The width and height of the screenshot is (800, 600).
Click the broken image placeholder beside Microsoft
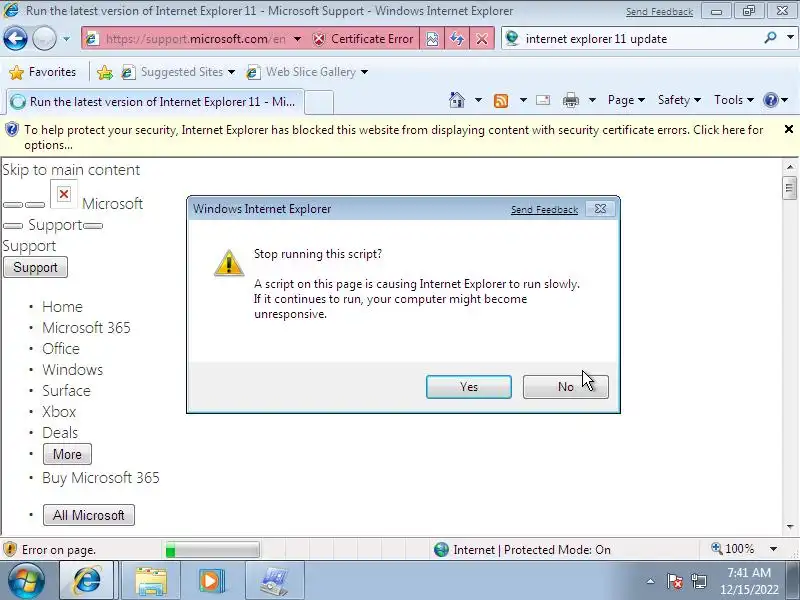click(x=64, y=194)
